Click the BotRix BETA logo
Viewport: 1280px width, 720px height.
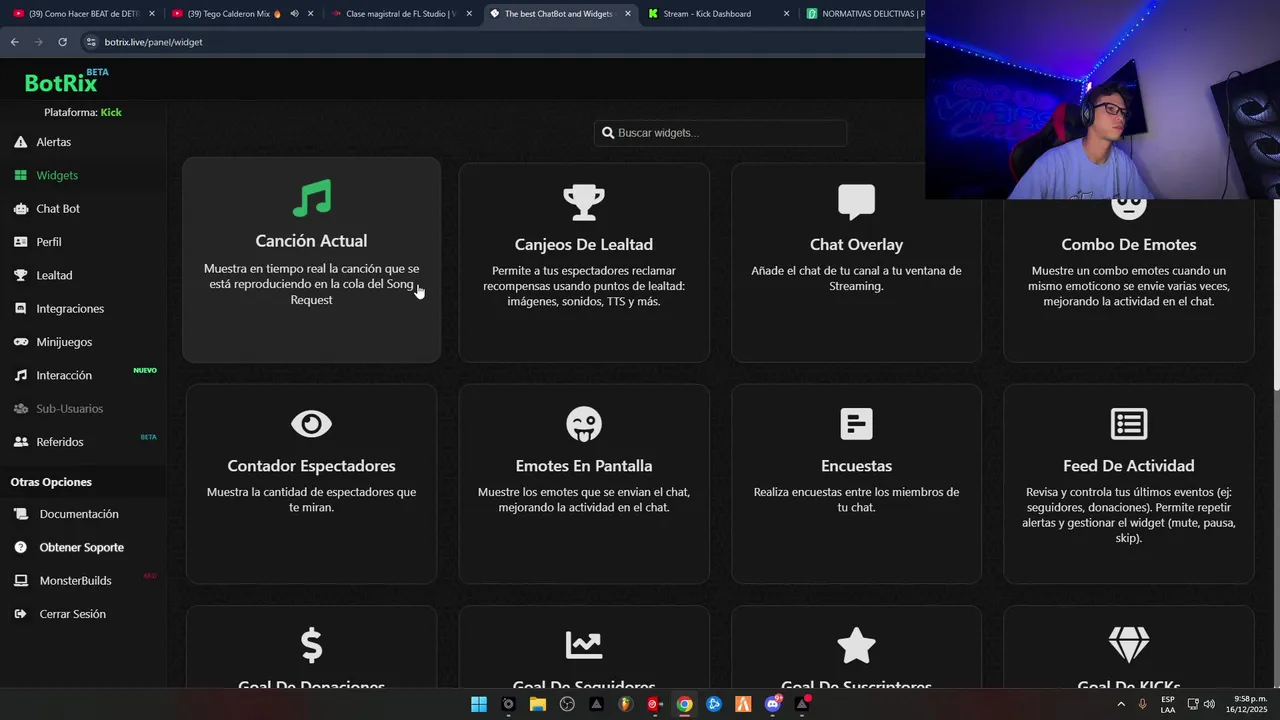(66, 81)
